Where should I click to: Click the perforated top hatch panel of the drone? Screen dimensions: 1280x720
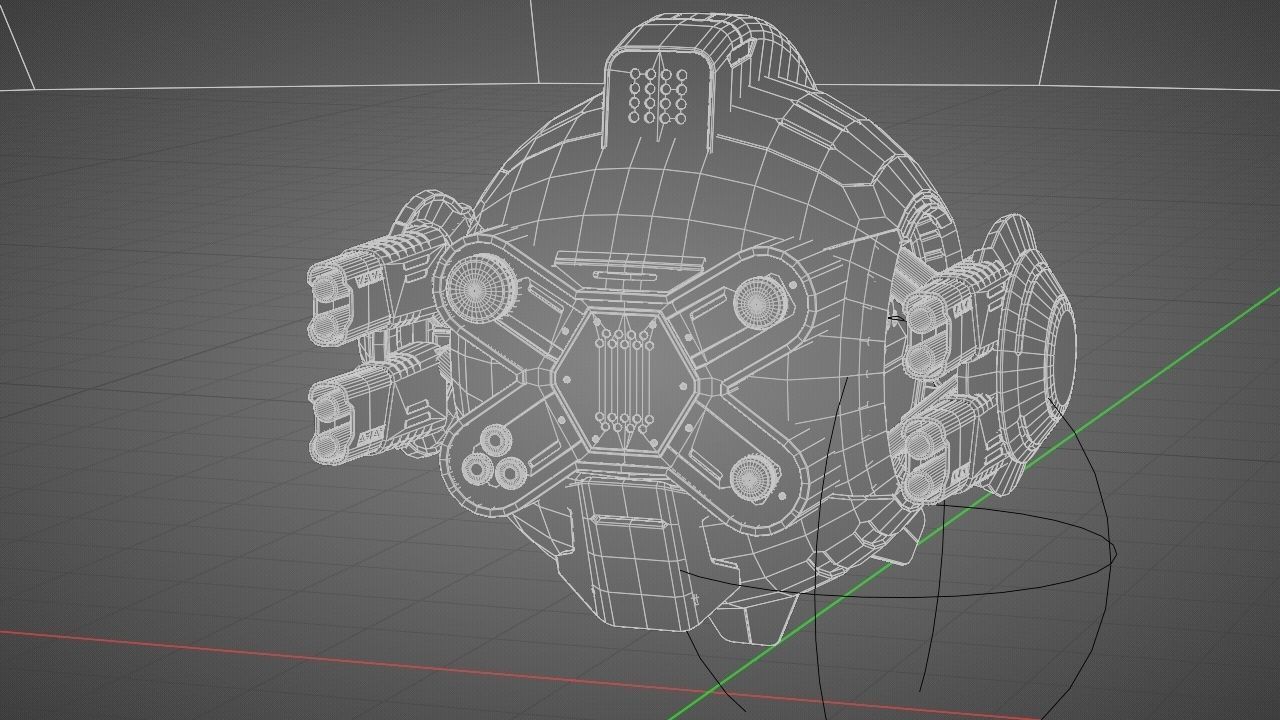[x=660, y=98]
